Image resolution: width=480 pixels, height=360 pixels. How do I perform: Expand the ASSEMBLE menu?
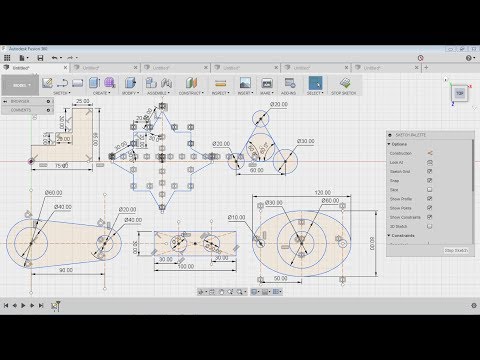point(158,93)
